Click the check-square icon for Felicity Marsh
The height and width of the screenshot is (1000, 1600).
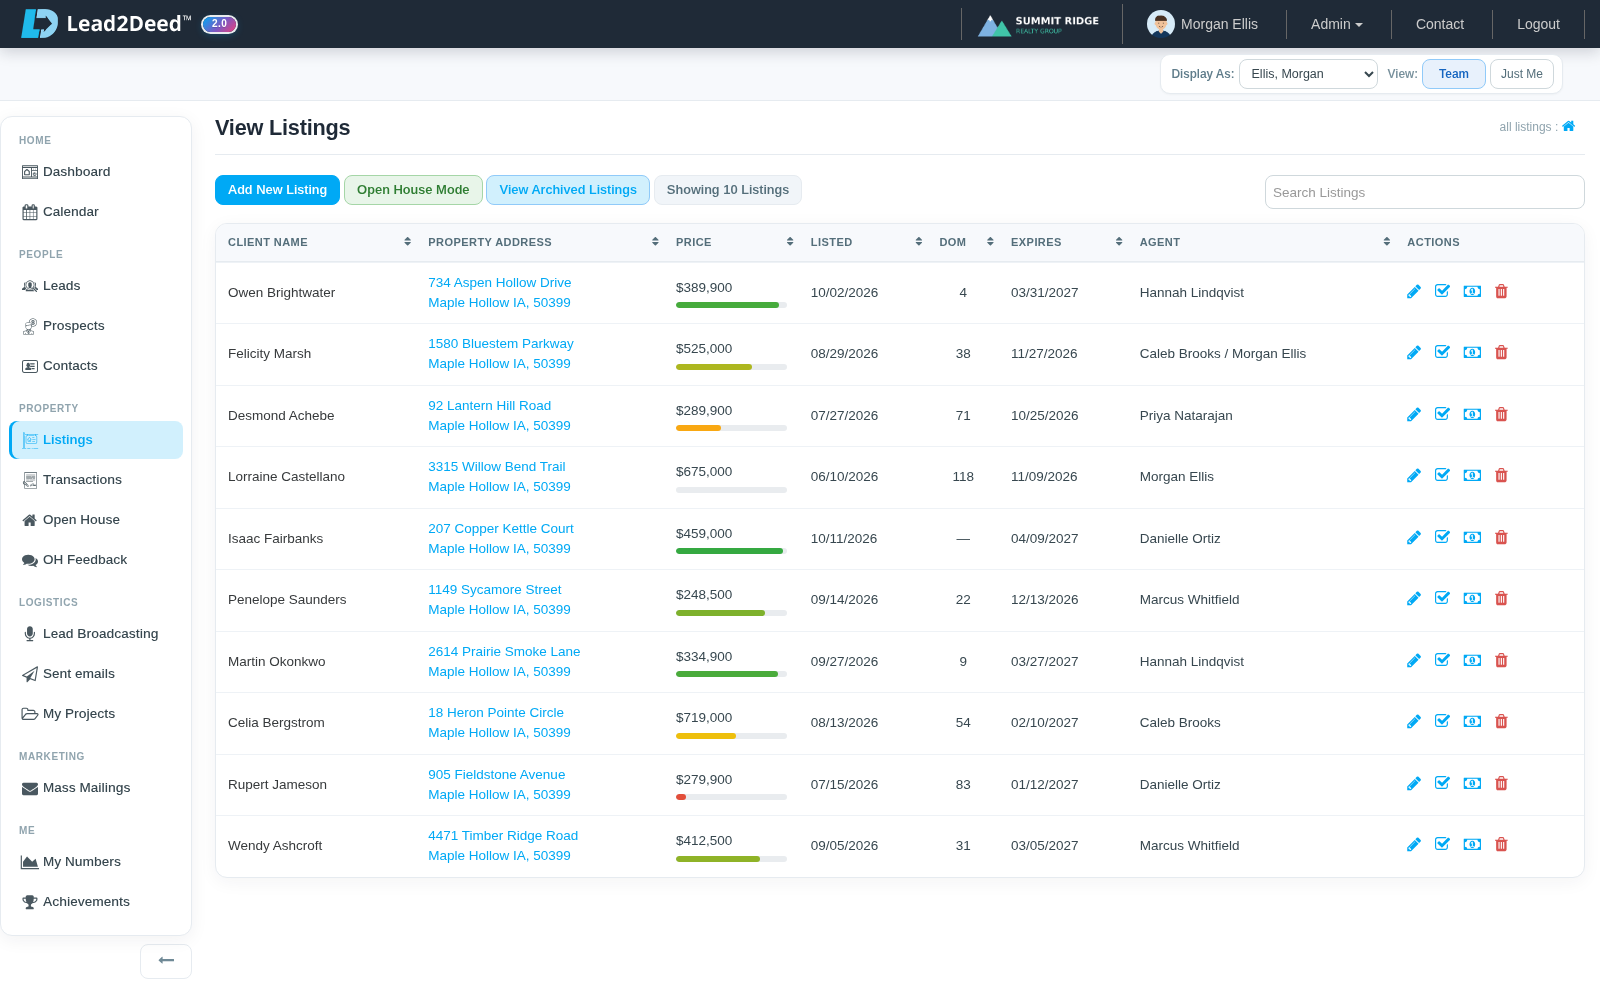tap(1442, 352)
